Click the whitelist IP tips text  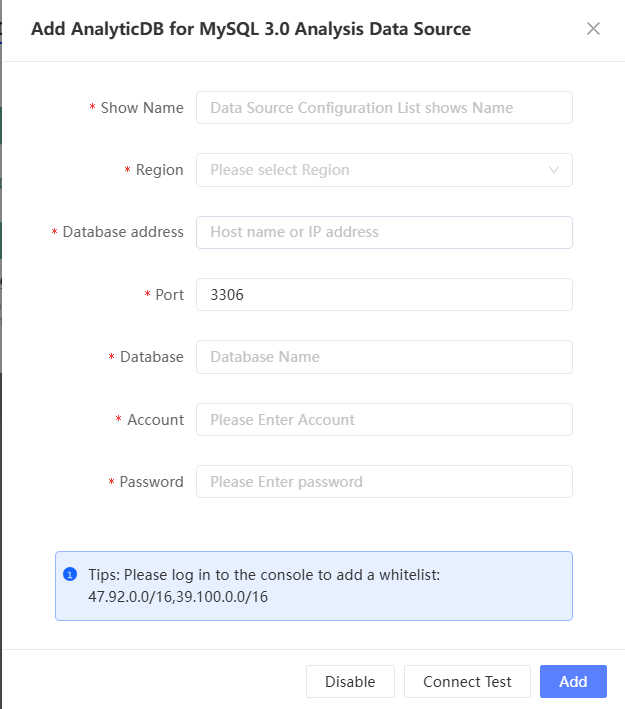(264, 586)
